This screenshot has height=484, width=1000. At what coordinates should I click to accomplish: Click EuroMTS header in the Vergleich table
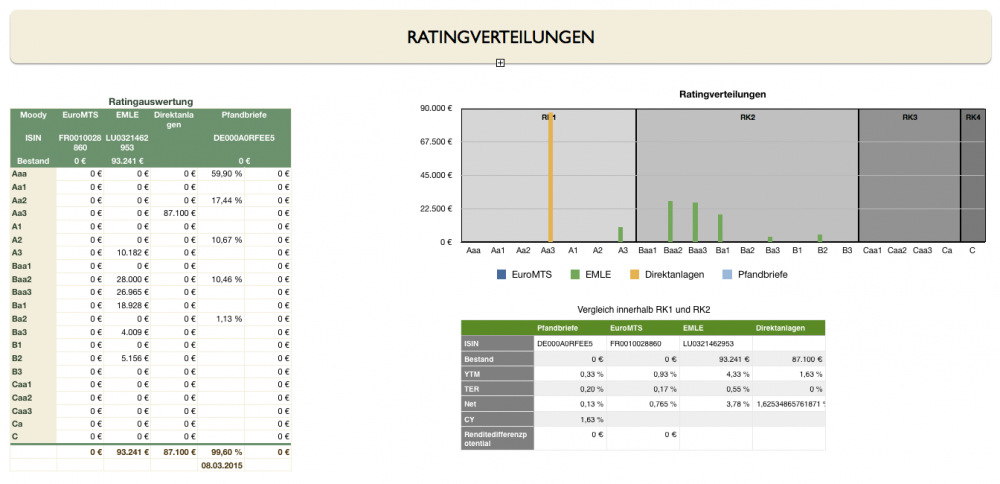pyautogui.click(x=643, y=328)
